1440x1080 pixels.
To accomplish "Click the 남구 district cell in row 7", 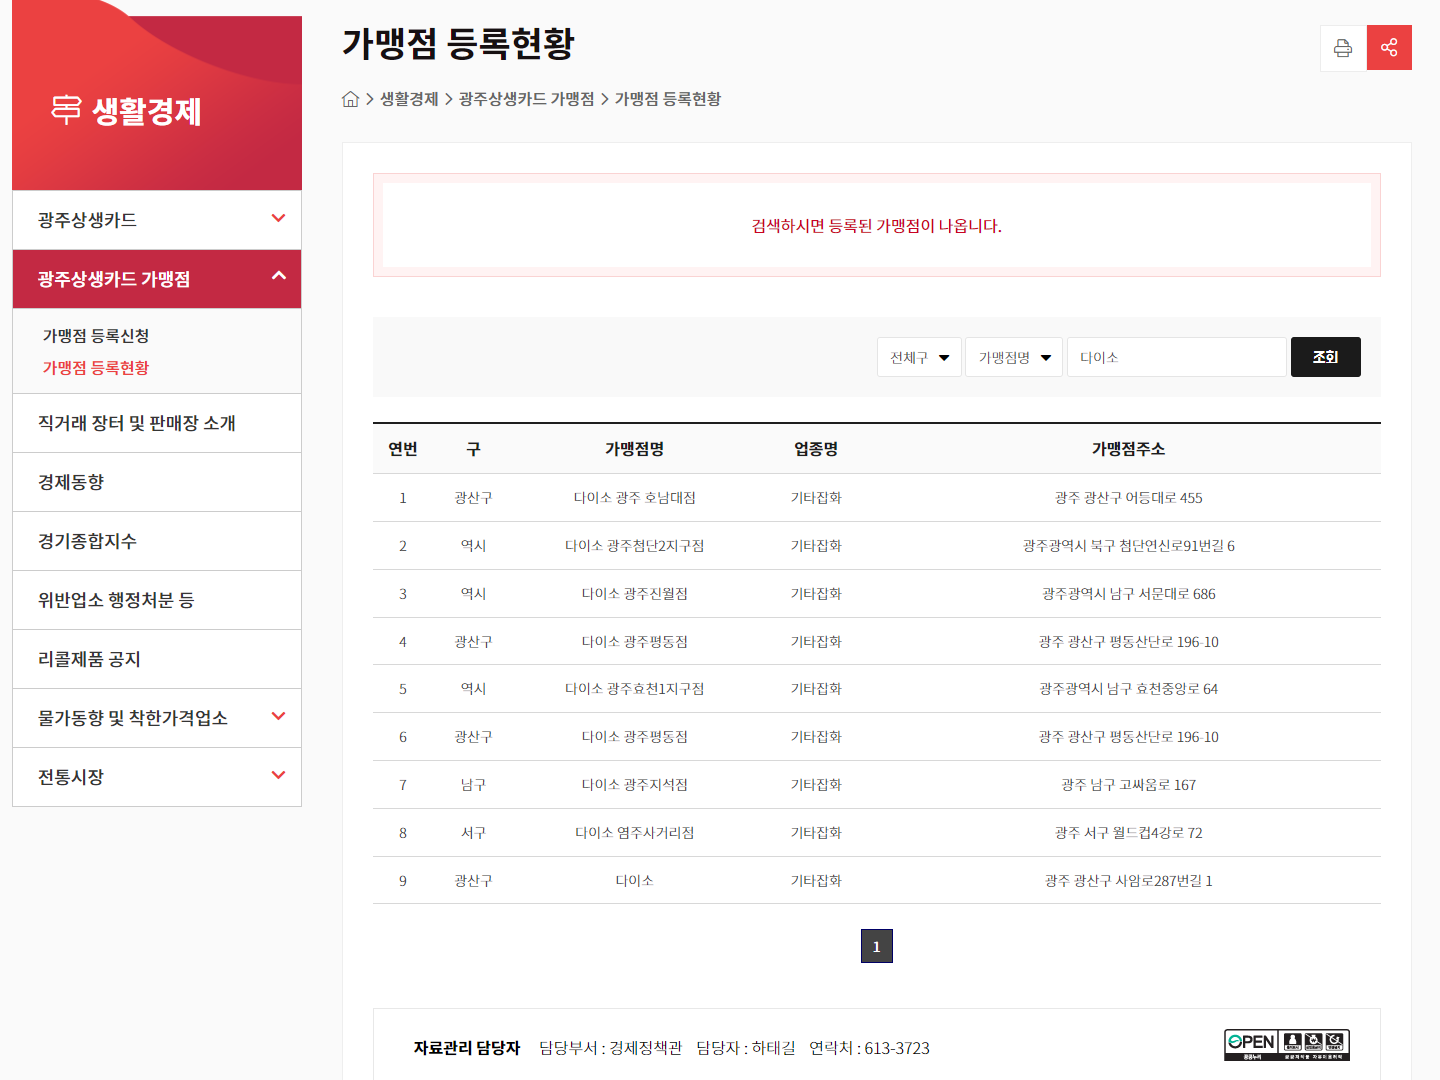I will pos(474,785).
